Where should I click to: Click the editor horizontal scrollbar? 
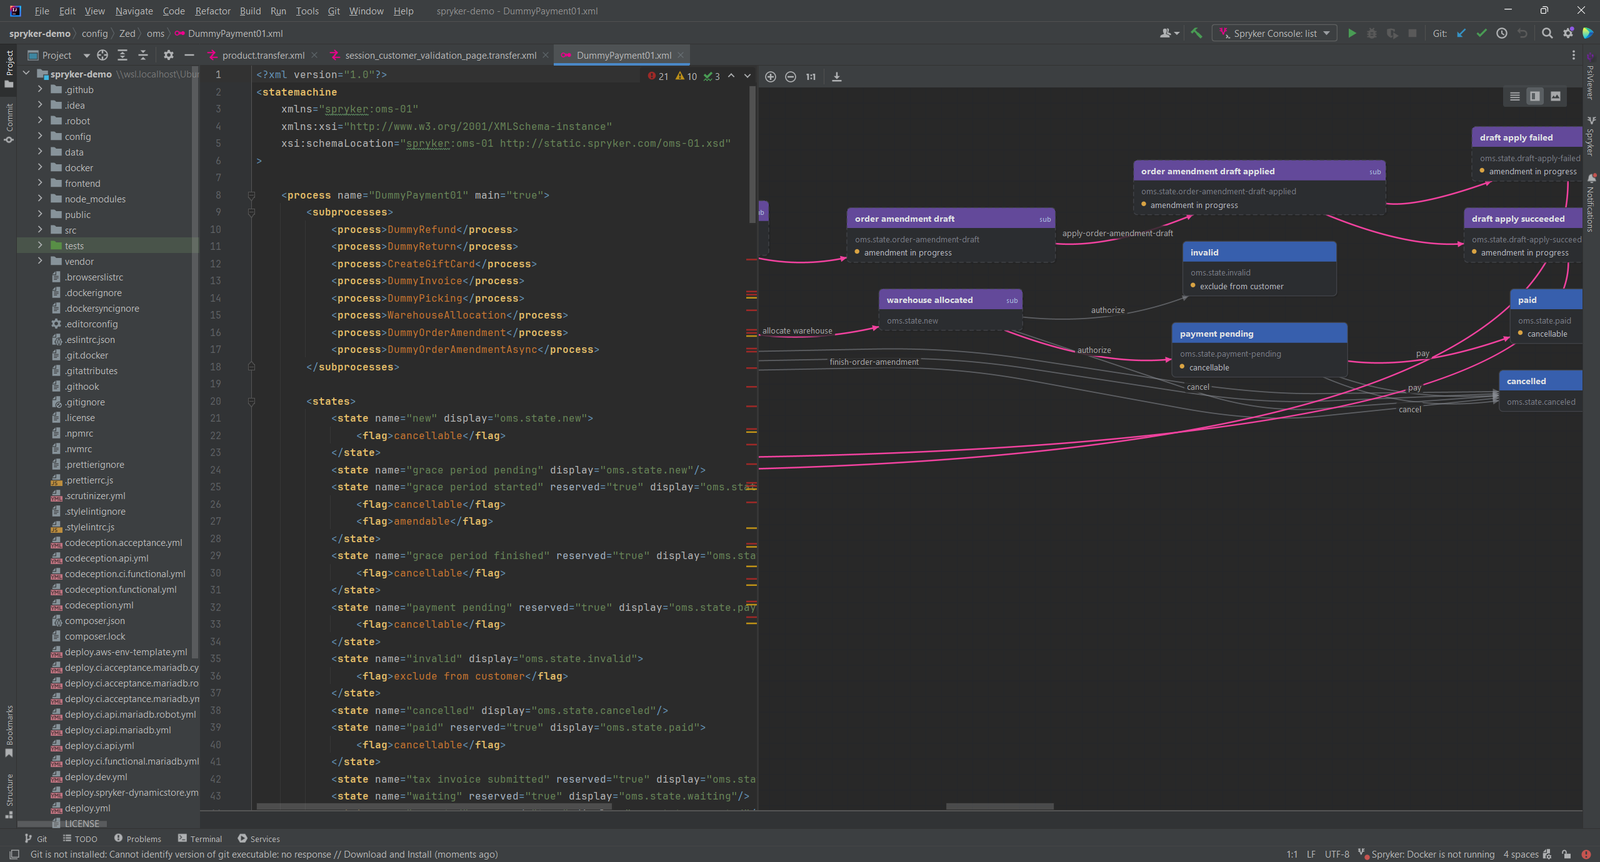pyautogui.click(x=433, y=806)
